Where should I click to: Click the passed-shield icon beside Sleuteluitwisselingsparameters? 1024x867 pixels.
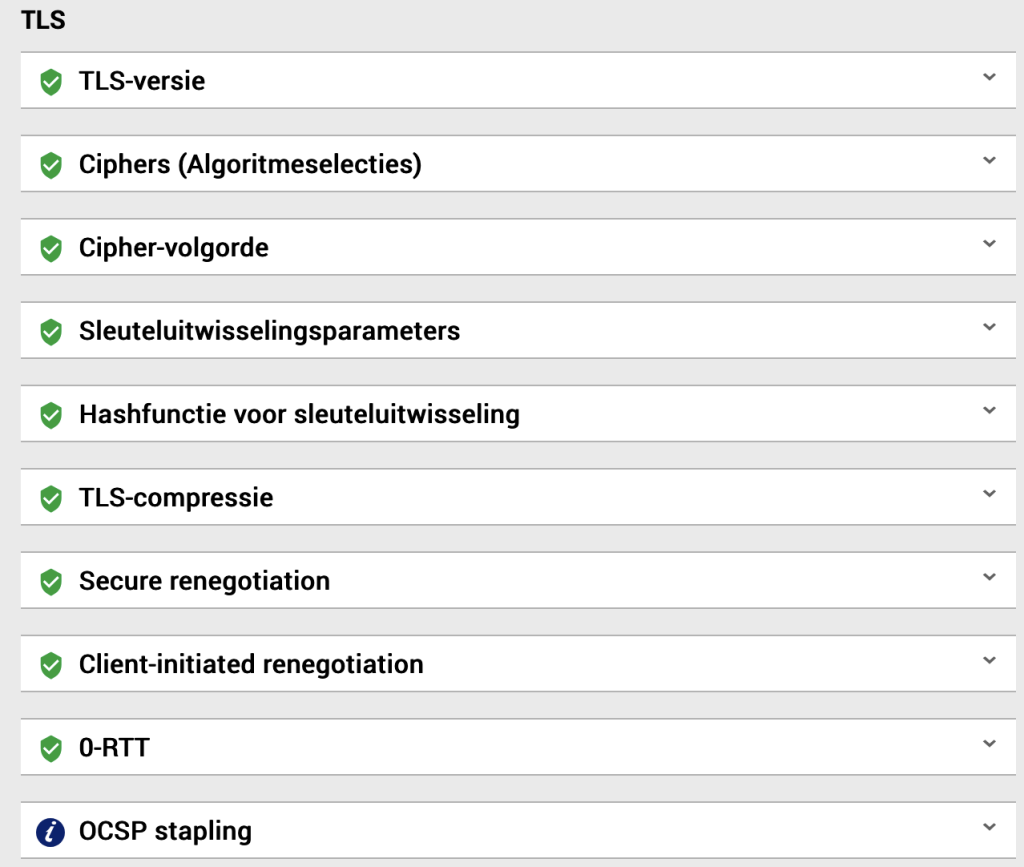51,332
